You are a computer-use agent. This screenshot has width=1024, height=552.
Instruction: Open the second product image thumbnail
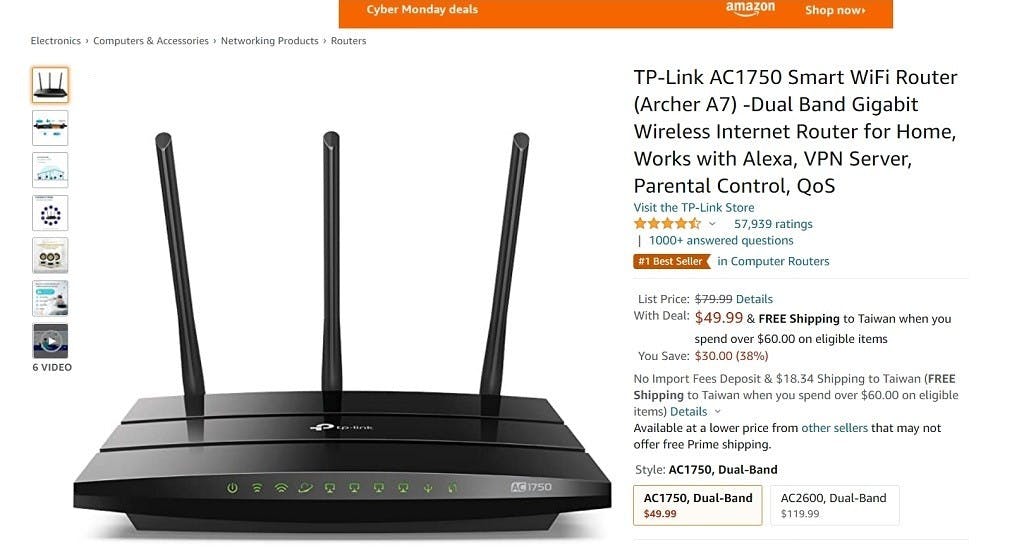(50, 127)
